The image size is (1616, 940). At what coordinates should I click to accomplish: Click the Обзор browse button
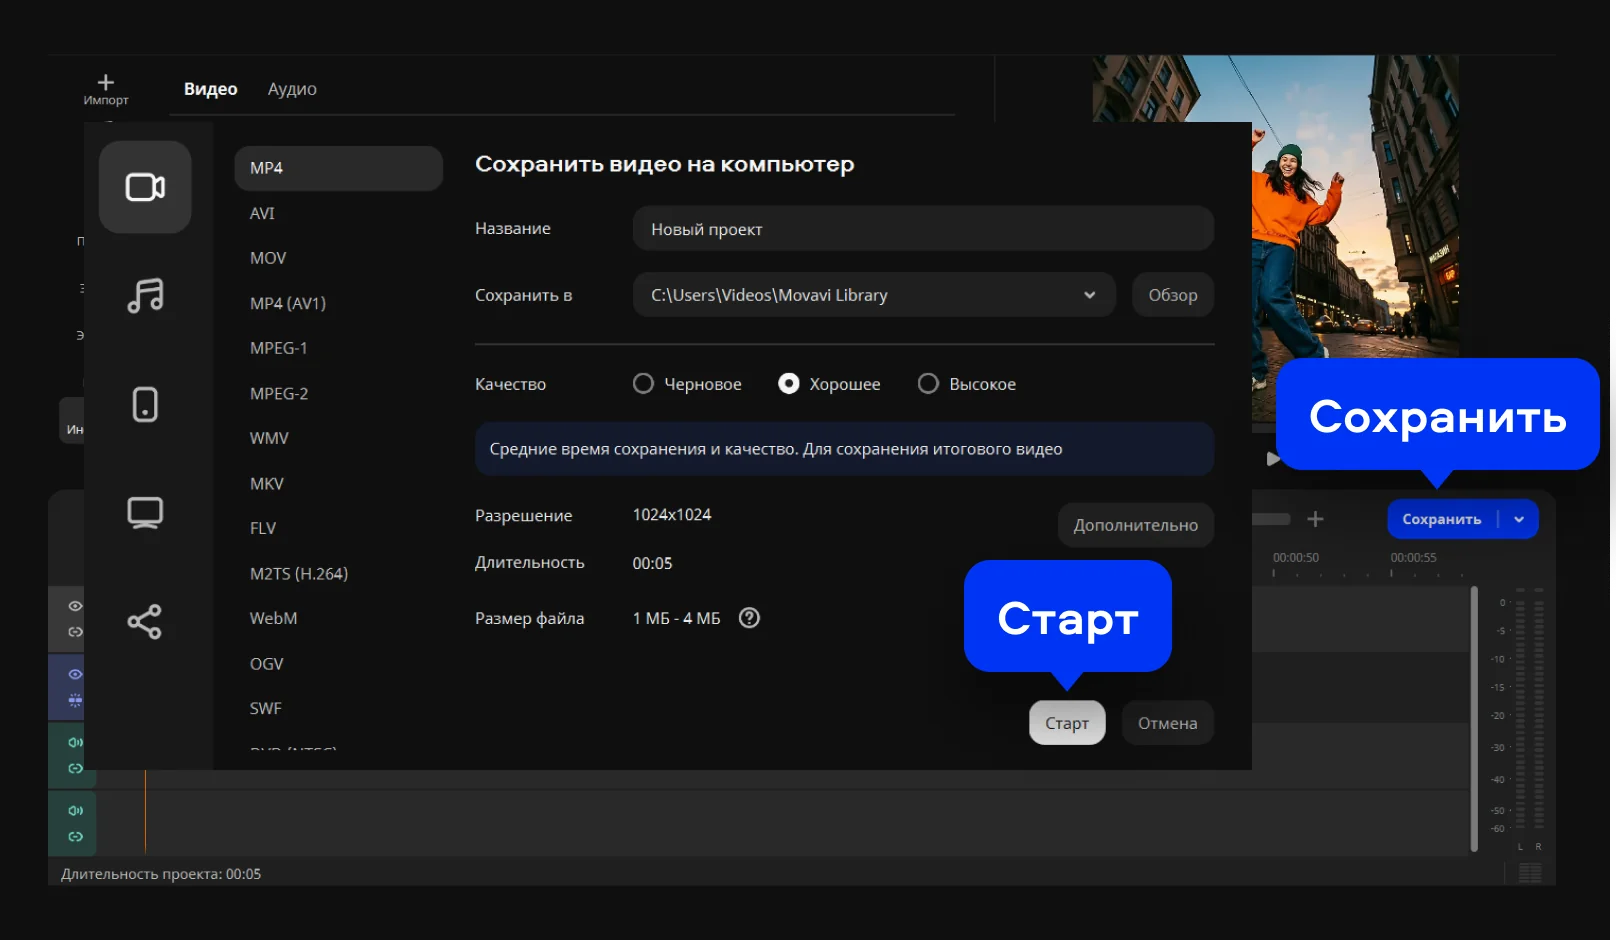(1172, 295)
